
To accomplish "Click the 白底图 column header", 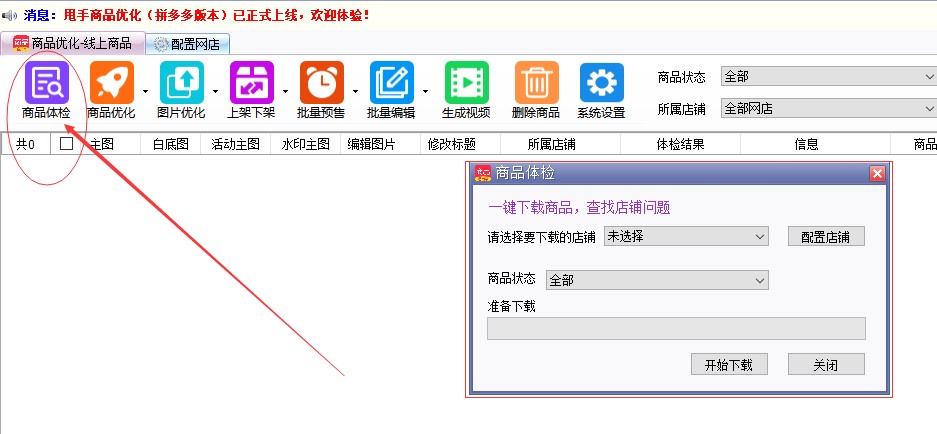I will pyautogui.click(x=170, y=144).
